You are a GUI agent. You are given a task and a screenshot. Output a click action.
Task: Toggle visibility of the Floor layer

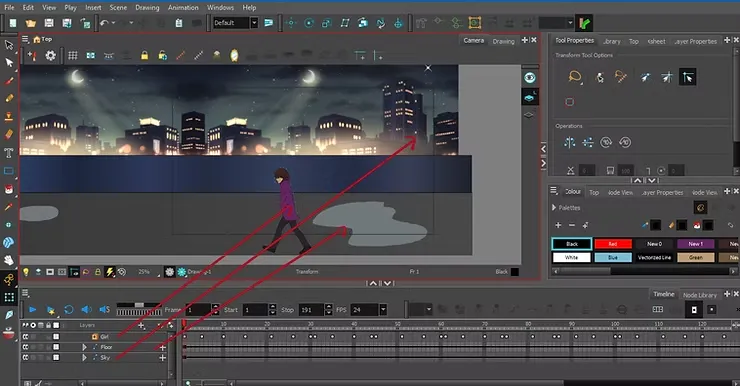coord(25,347)
